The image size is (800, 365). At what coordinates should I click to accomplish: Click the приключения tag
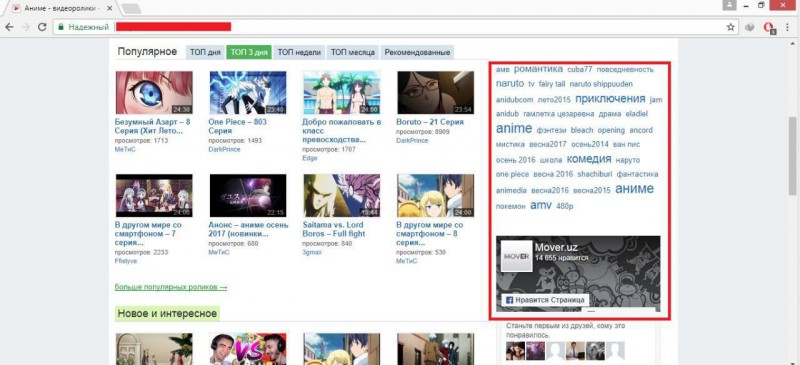tap(610, 99)
